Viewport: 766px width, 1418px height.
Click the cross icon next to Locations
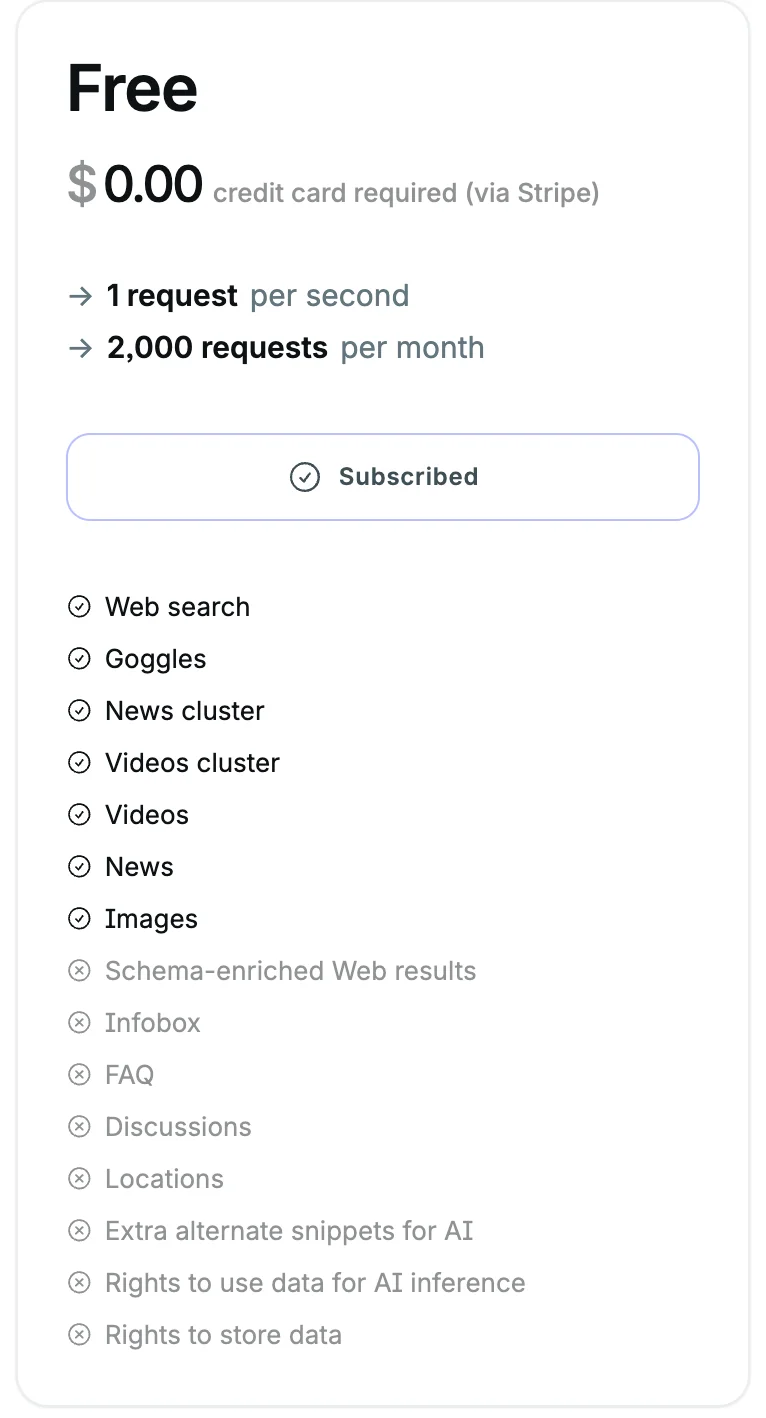tap(80, 1179)
